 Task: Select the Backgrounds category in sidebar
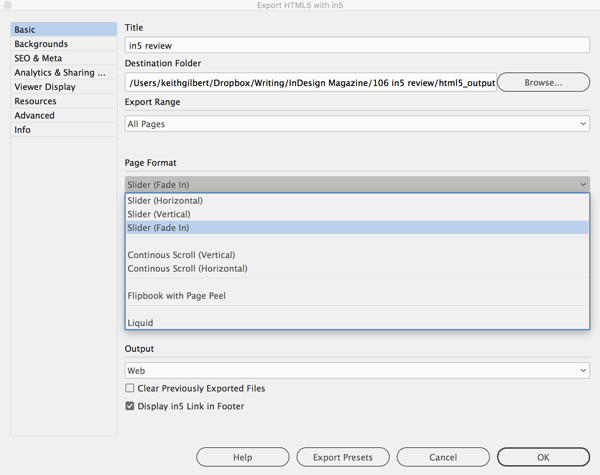(64, 44)
